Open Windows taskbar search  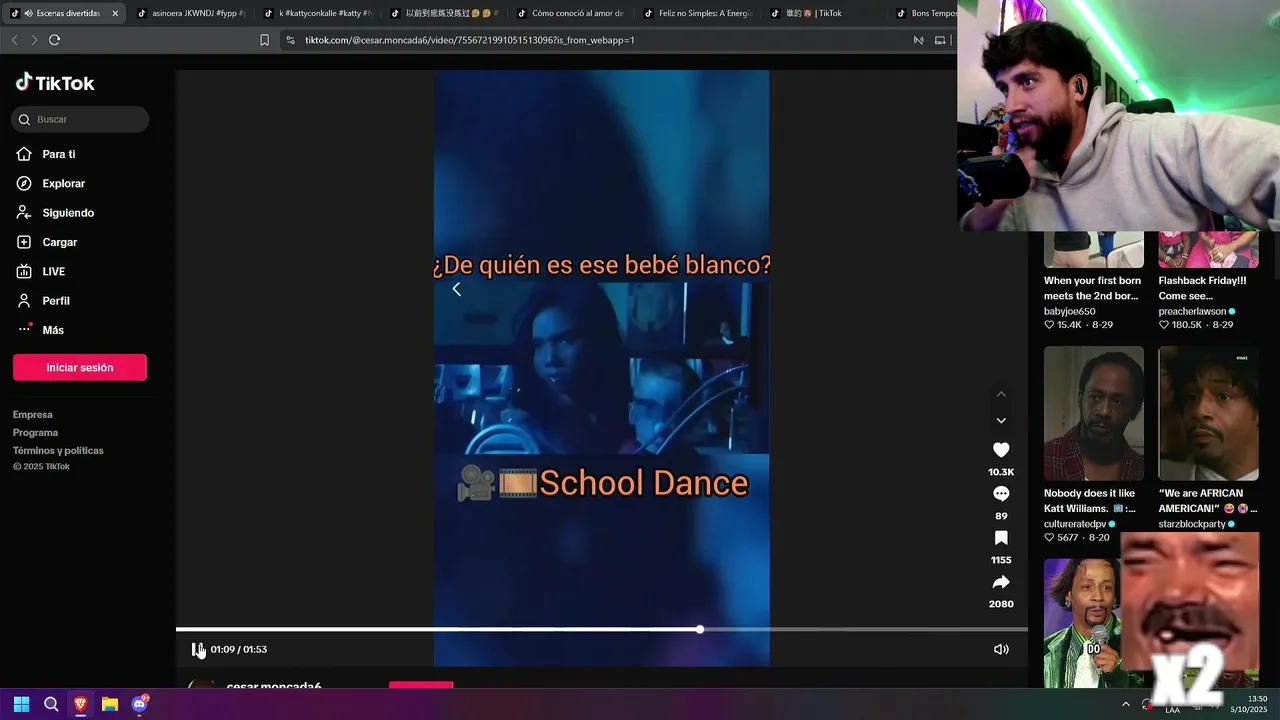(51, 704)
